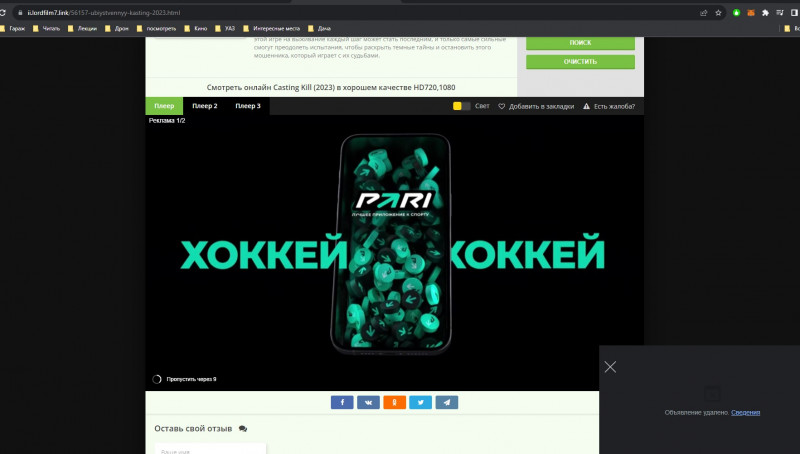Image resolution: width=800 pixels, height=454 pixels.
Task: Switch to the Плеер 3 tab
Action: (x=248, y=106)
